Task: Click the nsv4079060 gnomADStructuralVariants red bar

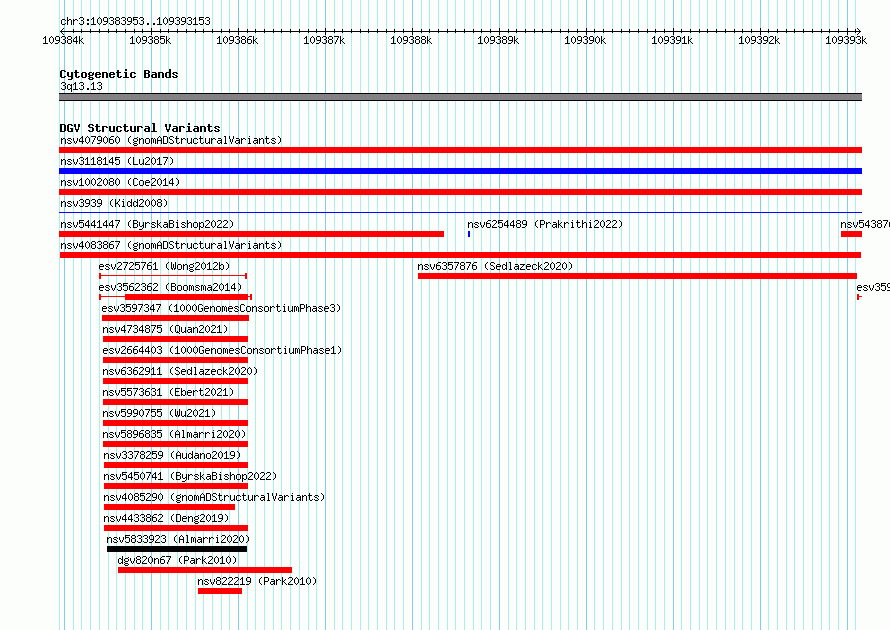Action: [x=460, y=150]
